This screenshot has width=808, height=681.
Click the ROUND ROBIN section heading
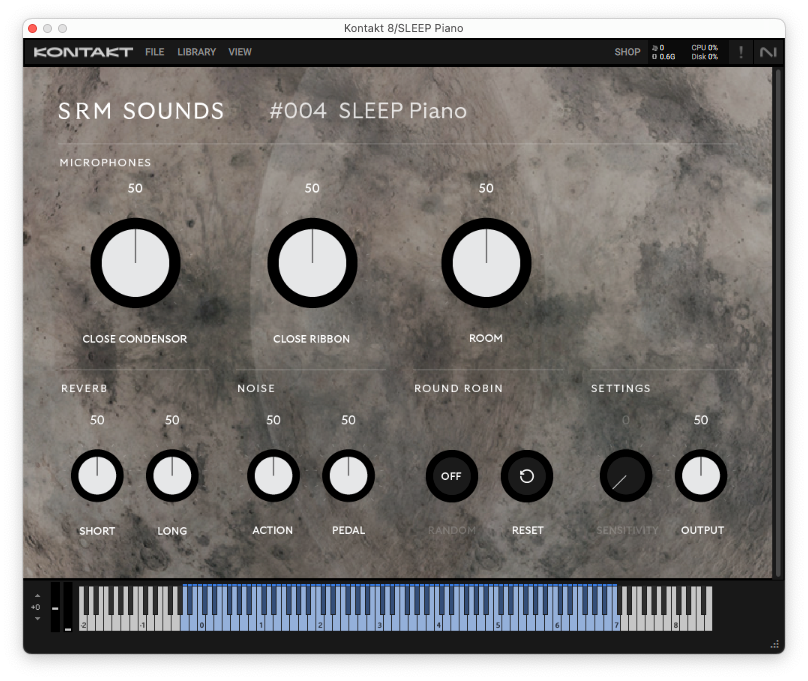click(x=458, y=388)
